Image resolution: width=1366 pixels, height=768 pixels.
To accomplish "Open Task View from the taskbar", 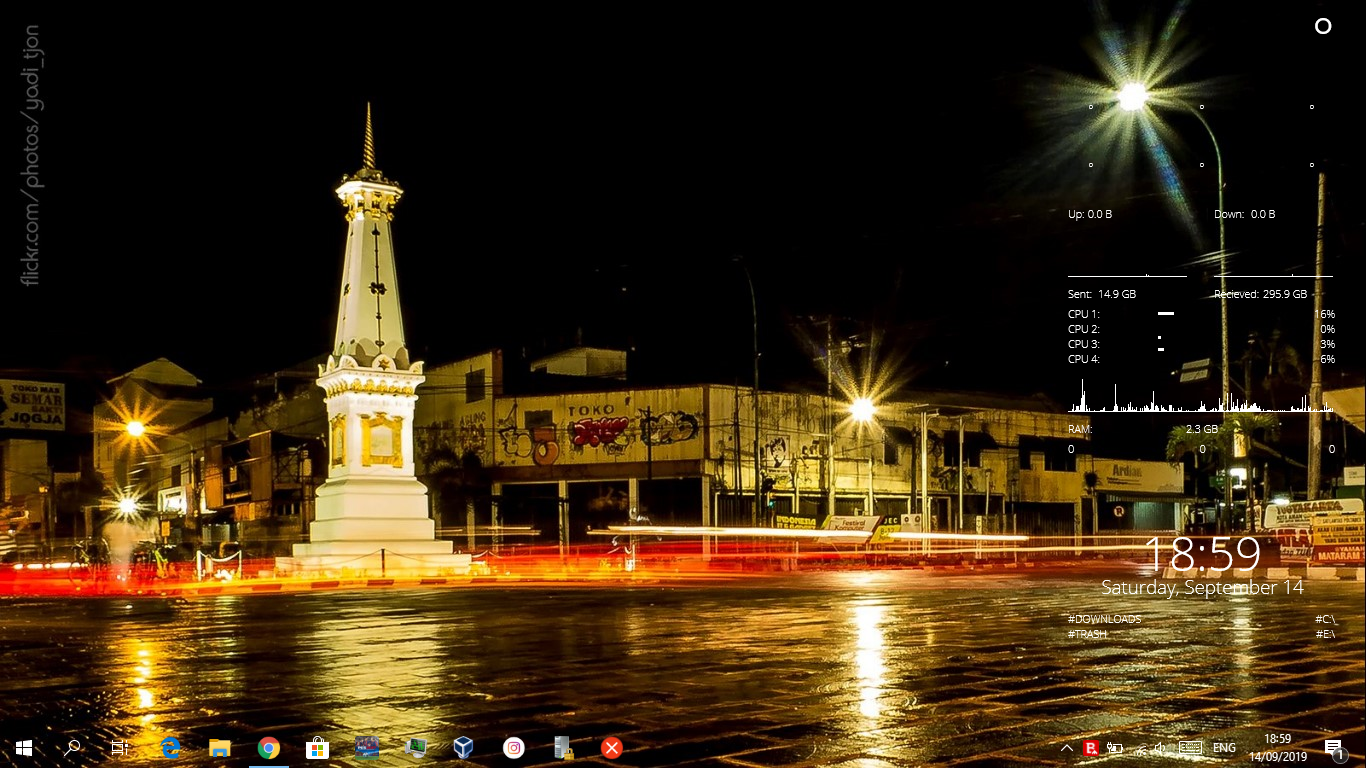I will pyautogui.click(x=120, y=747).
